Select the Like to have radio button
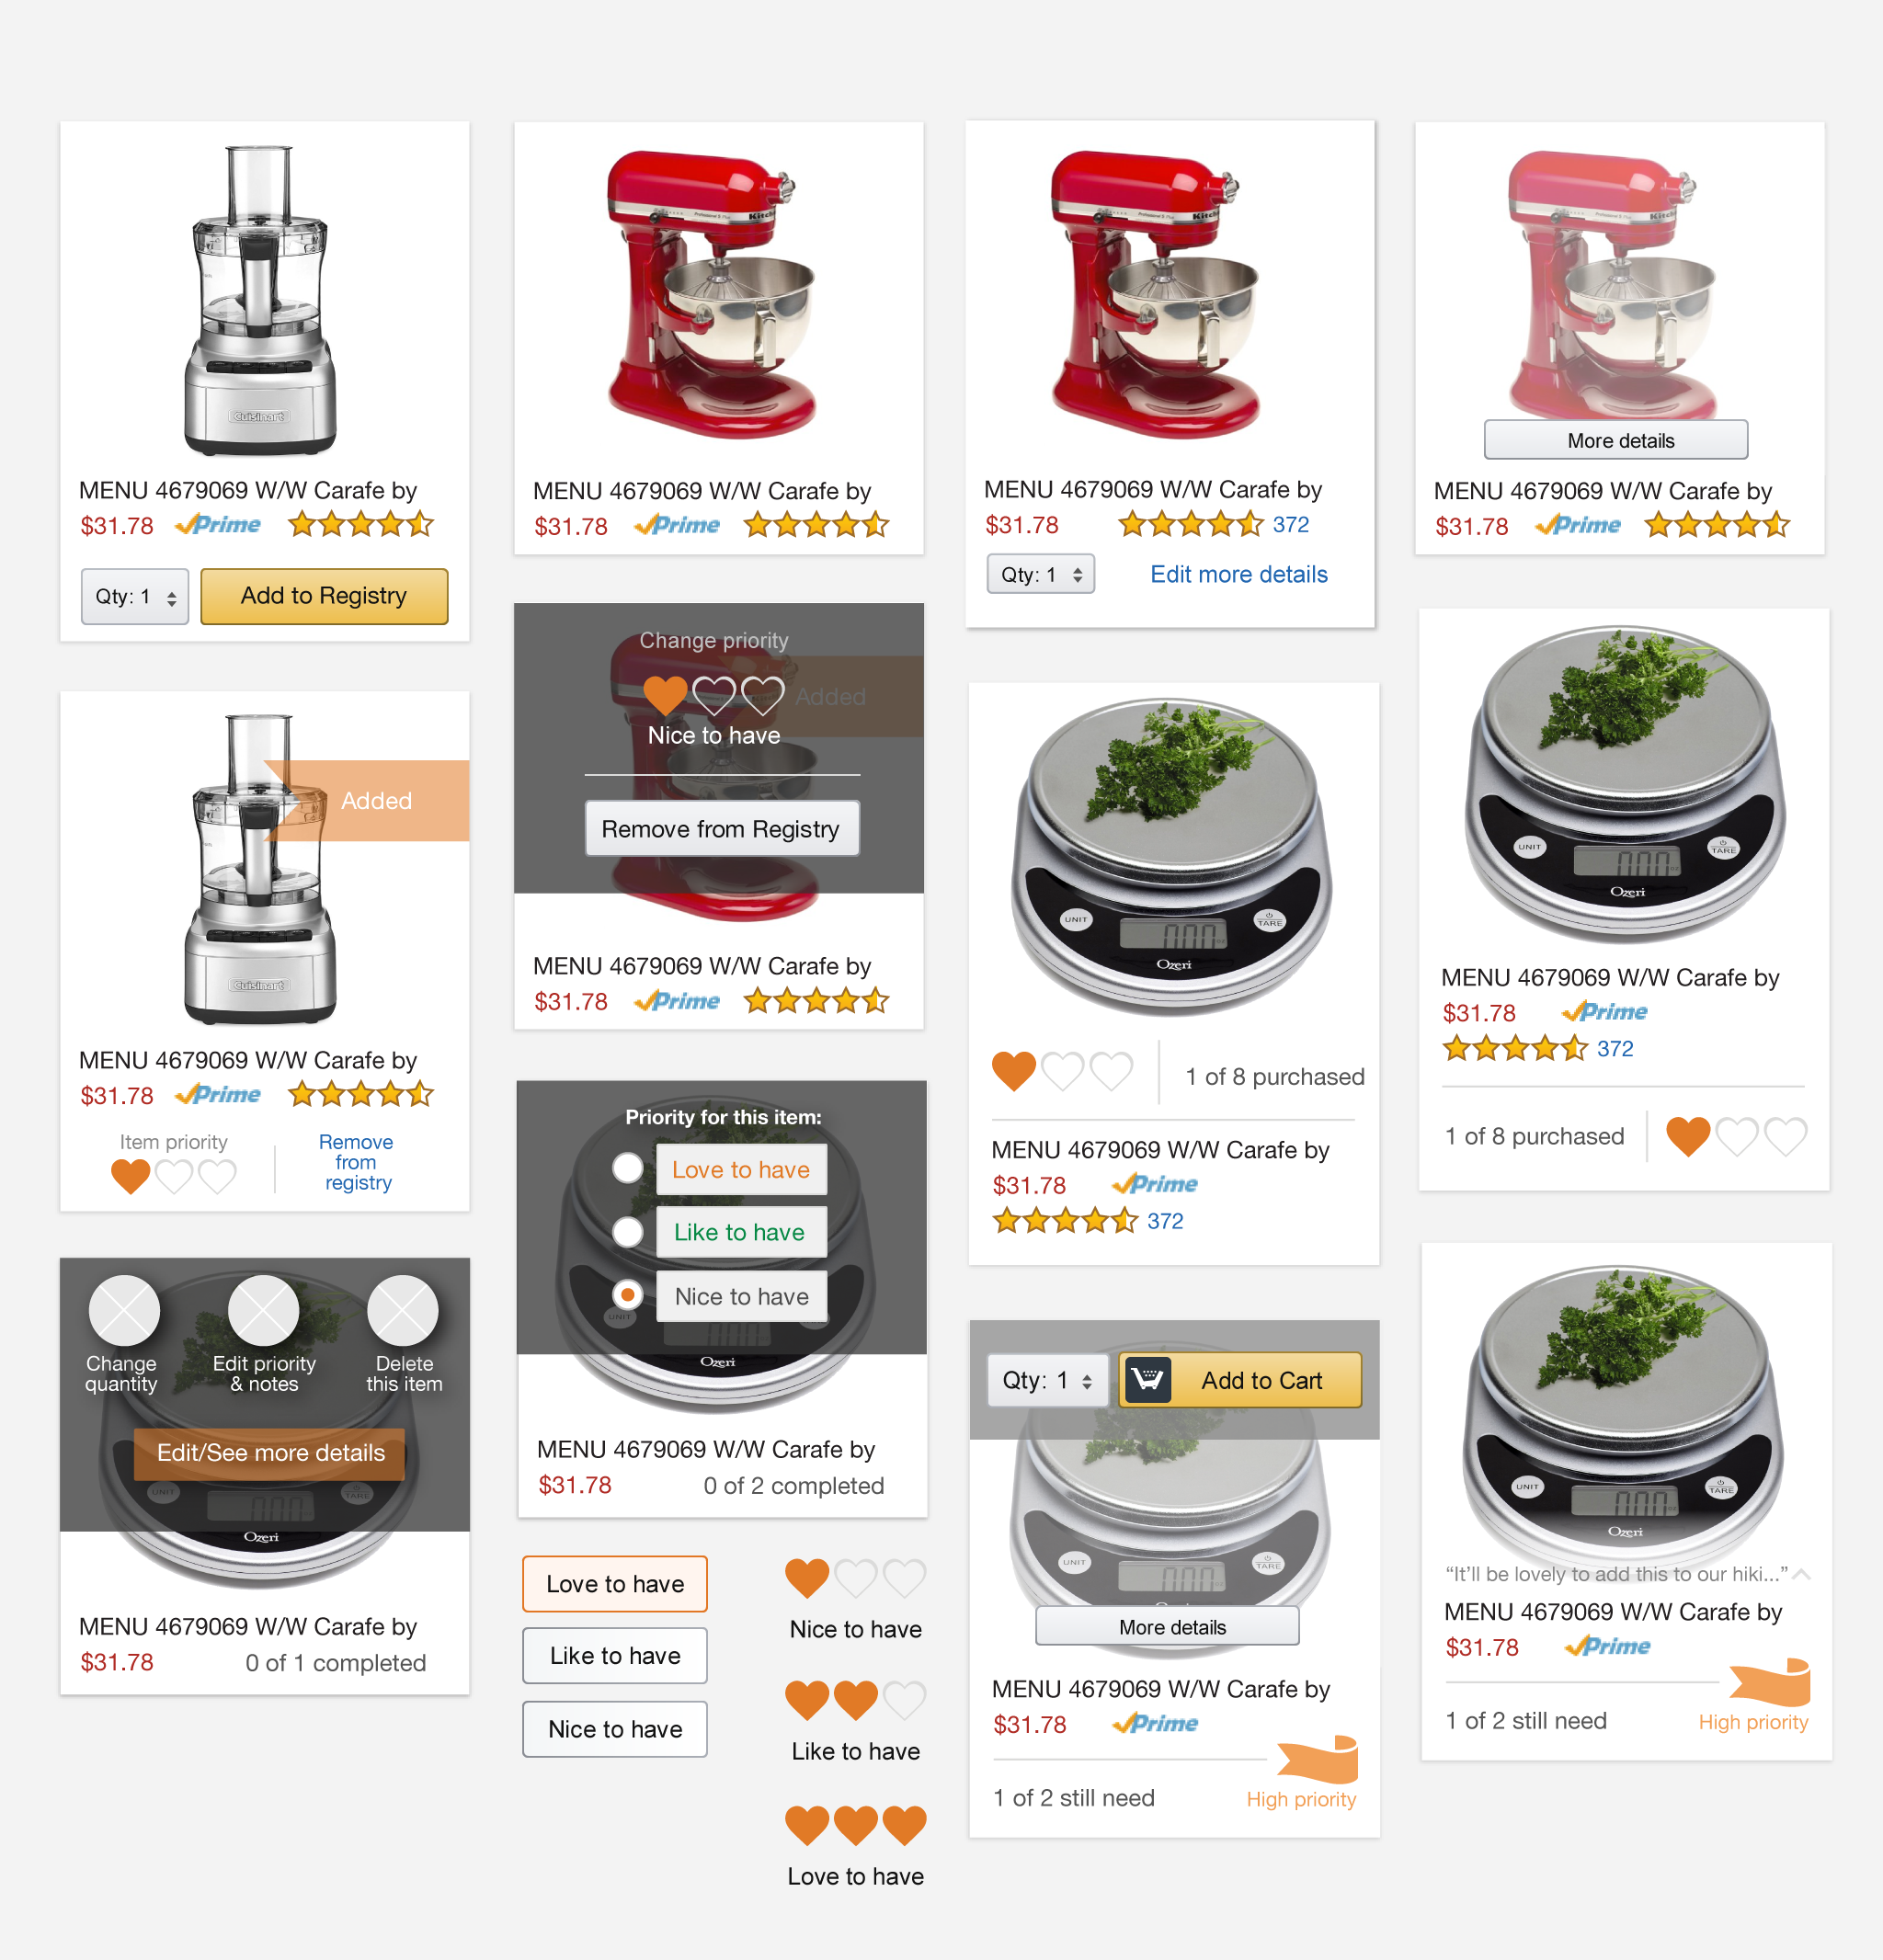Viewport: 1883px width, 1960px height. [627, 1231]
